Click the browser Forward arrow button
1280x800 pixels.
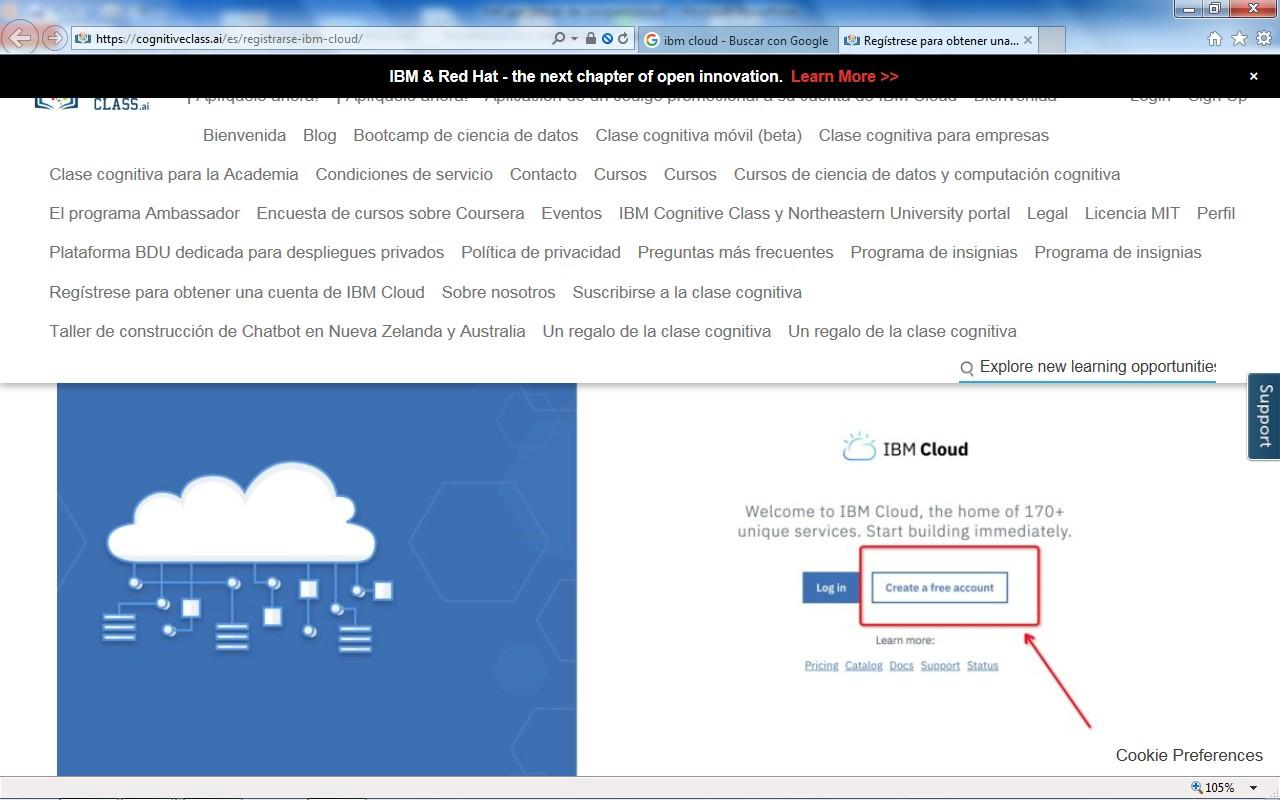(x=54, y=39)
